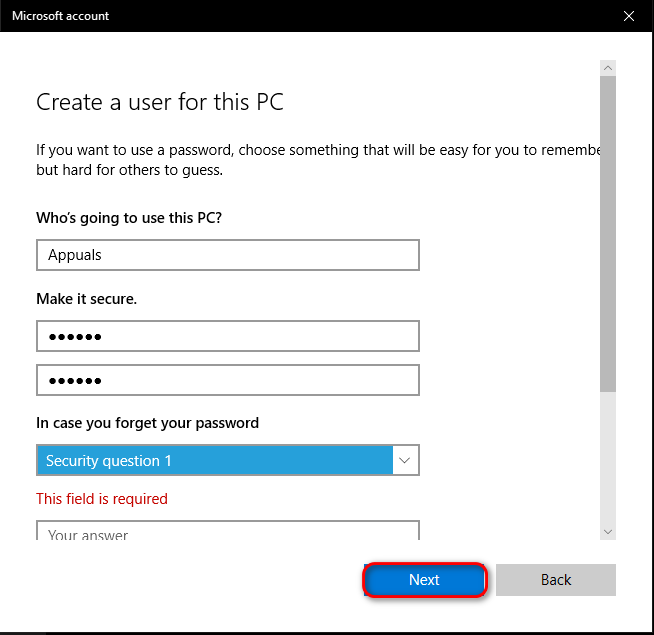Click the Create a user for this PC heading
This screenshot has width=654, height=635.
tap(161, 102)
